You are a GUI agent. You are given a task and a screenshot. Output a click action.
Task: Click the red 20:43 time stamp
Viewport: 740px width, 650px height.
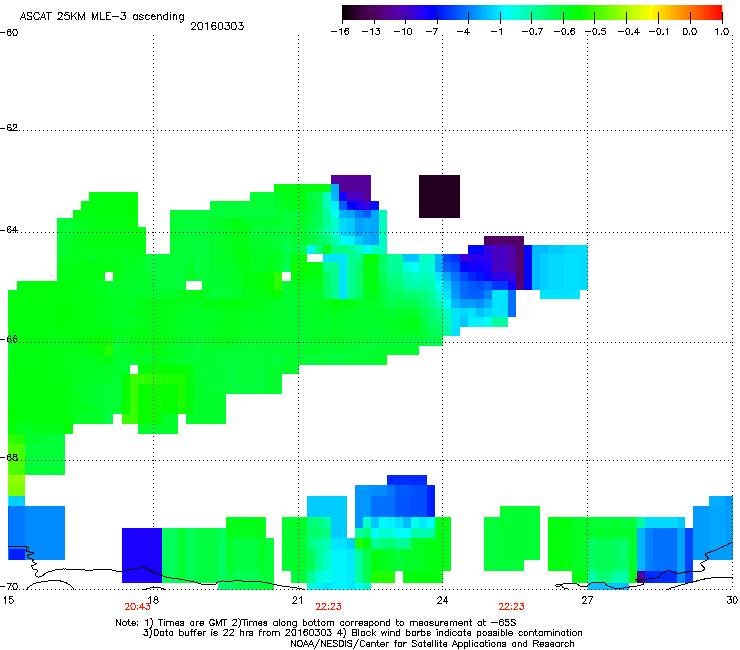pos(137,607)
